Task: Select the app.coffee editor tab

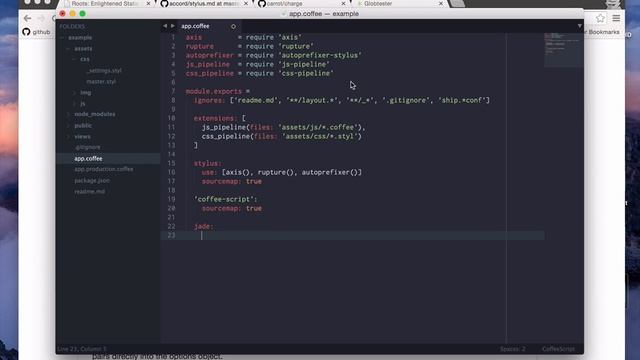Action: pos(195,26)
